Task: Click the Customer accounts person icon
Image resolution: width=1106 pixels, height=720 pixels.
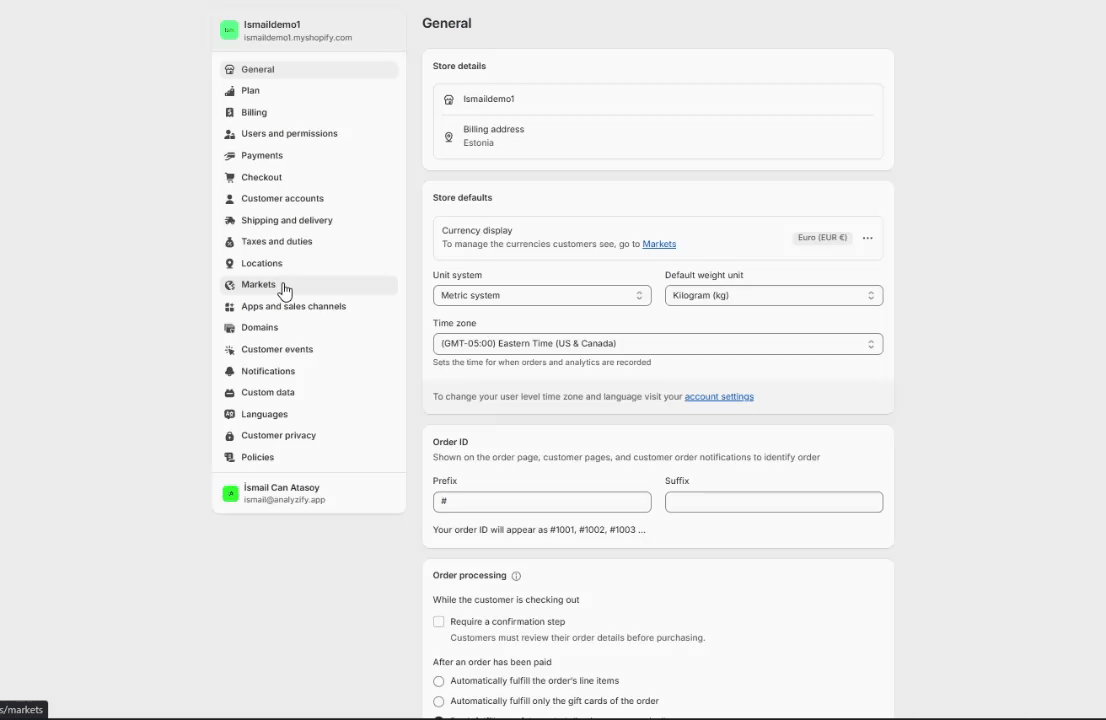Action: 229,199
